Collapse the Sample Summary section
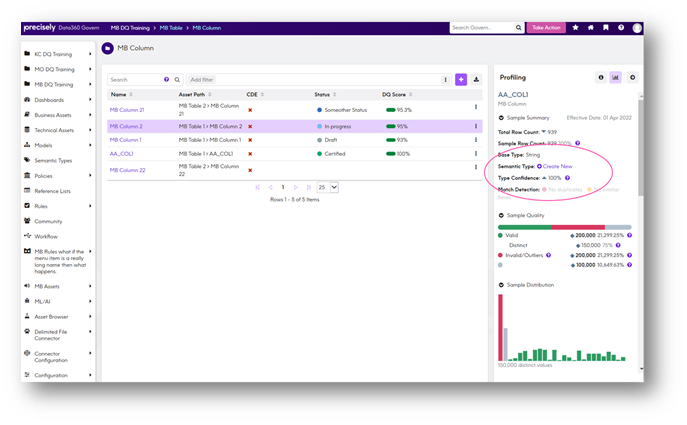The width and height of the screenshot is (687, 425). click(501, 118)
